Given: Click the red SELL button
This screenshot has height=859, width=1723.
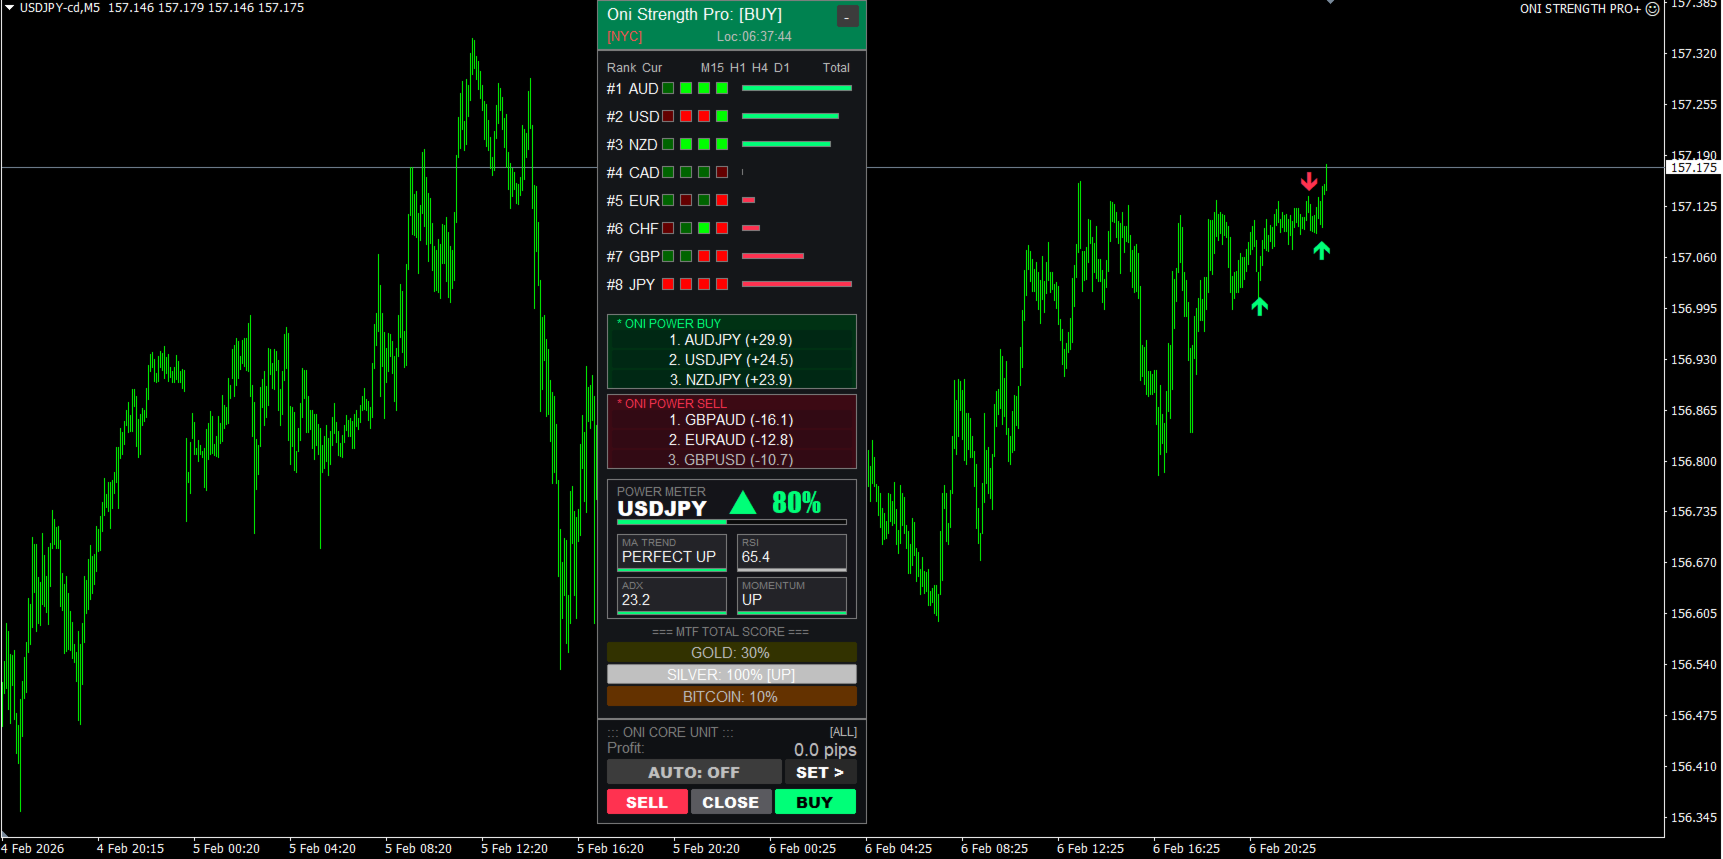Looking at the screenshot, I should click(647, 802).
